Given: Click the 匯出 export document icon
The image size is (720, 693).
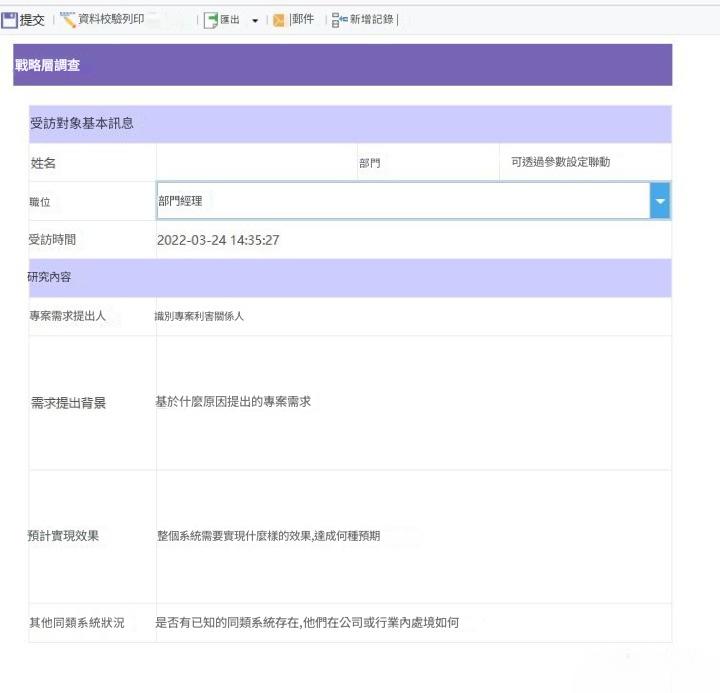Looking at the screenshot, I should point(211,20).
